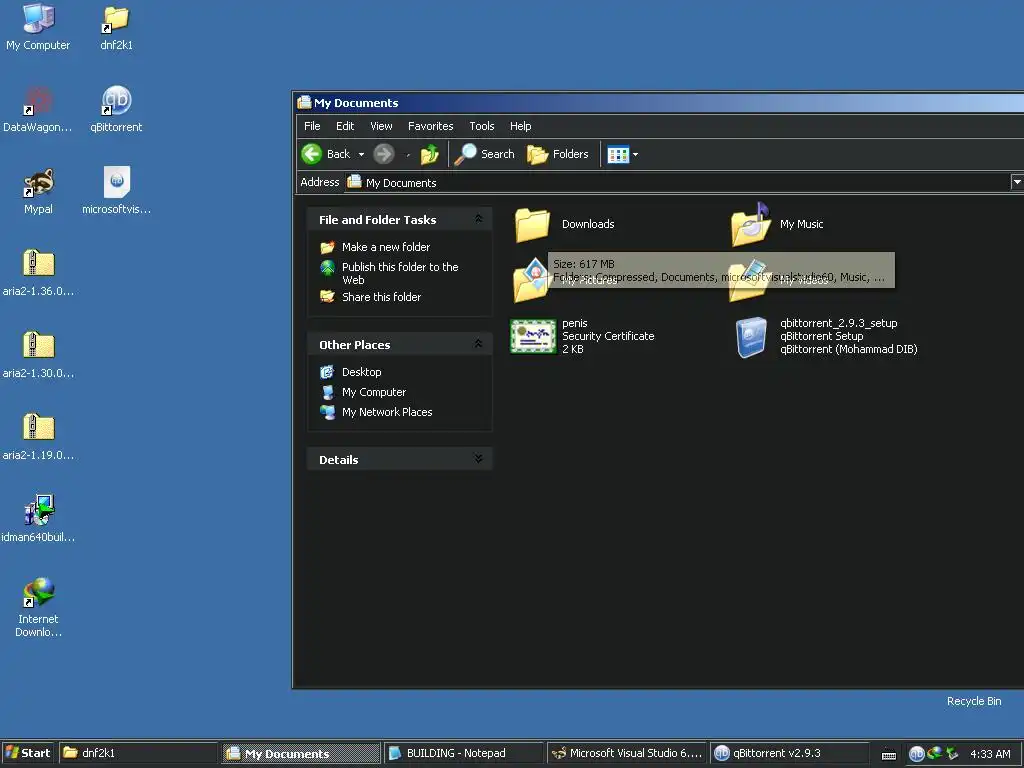Open the Tools menu
This screenshot has width=1024, height=768.
click(482, 126)
